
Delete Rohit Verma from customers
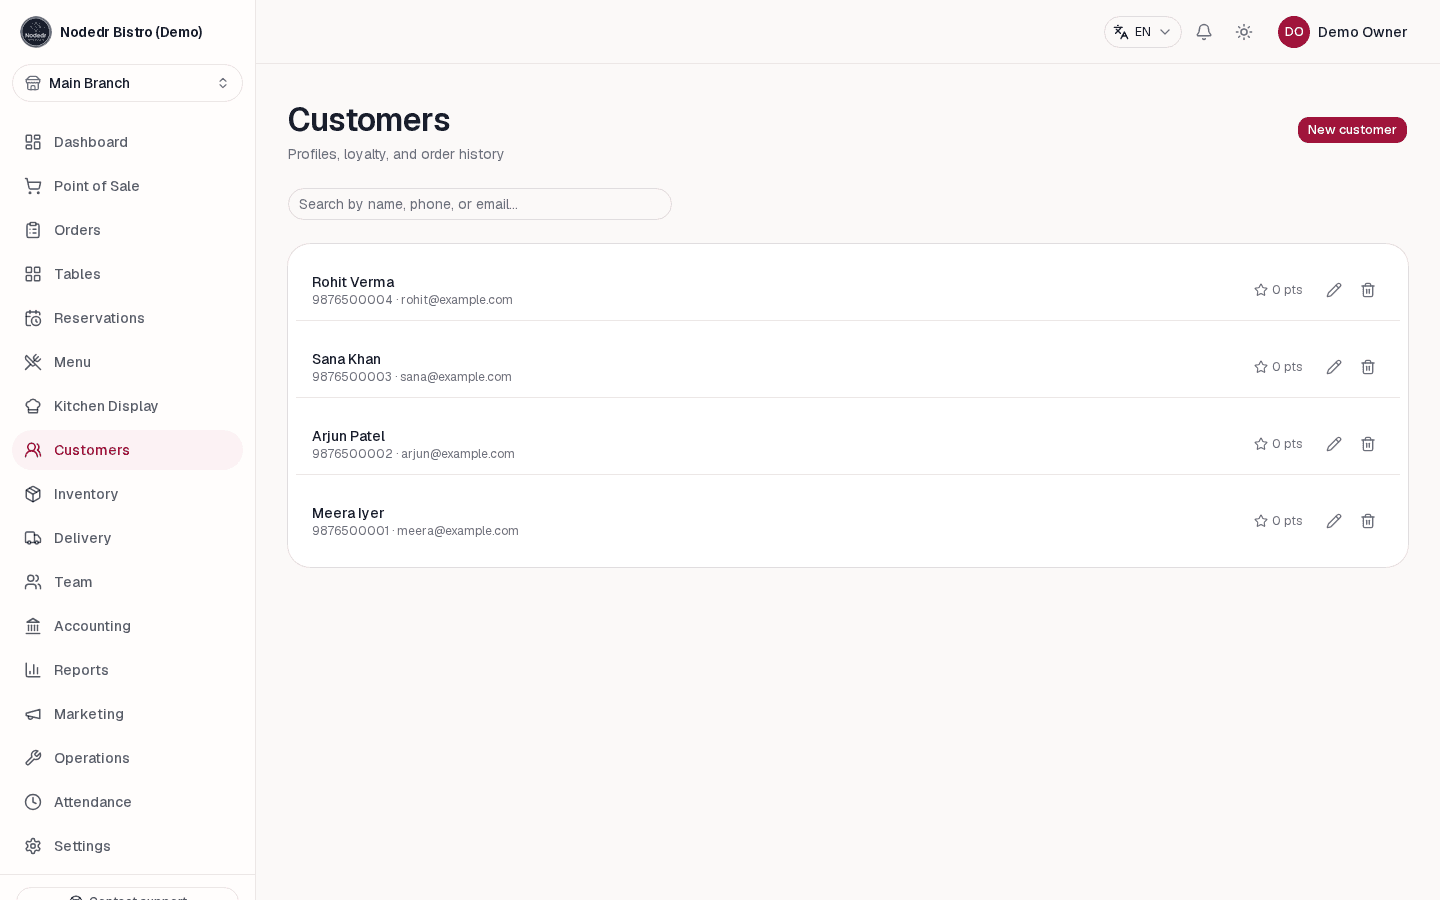pos(1368,290)
